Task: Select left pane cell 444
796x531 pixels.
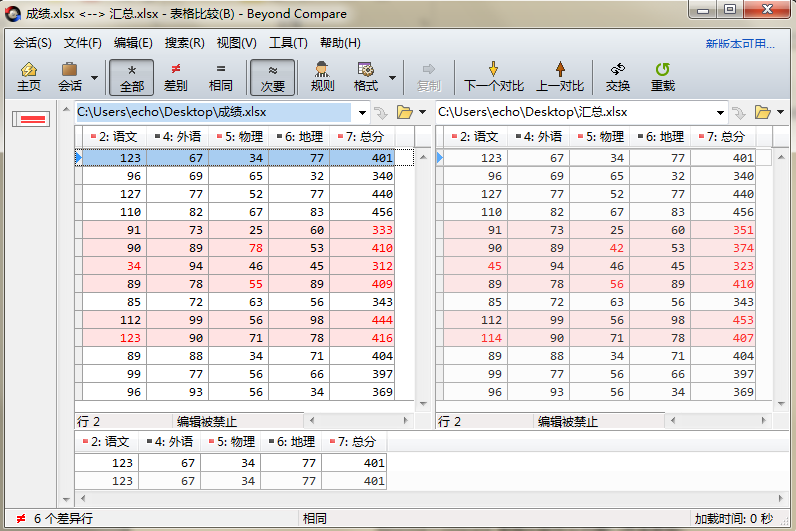Action: tap(362, 320)
